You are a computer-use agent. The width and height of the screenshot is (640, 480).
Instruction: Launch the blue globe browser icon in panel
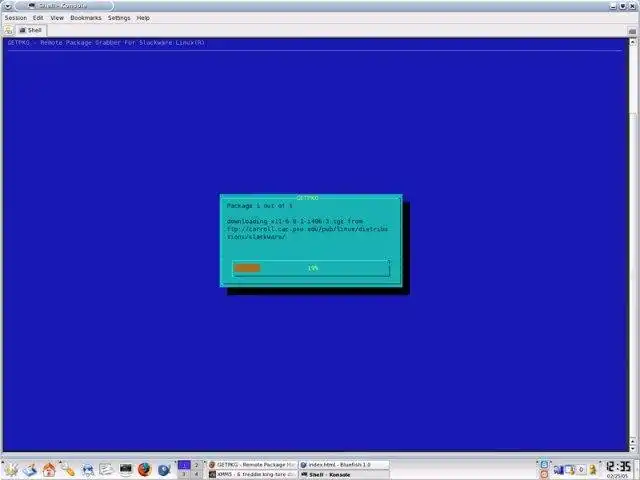coord(164,470)
